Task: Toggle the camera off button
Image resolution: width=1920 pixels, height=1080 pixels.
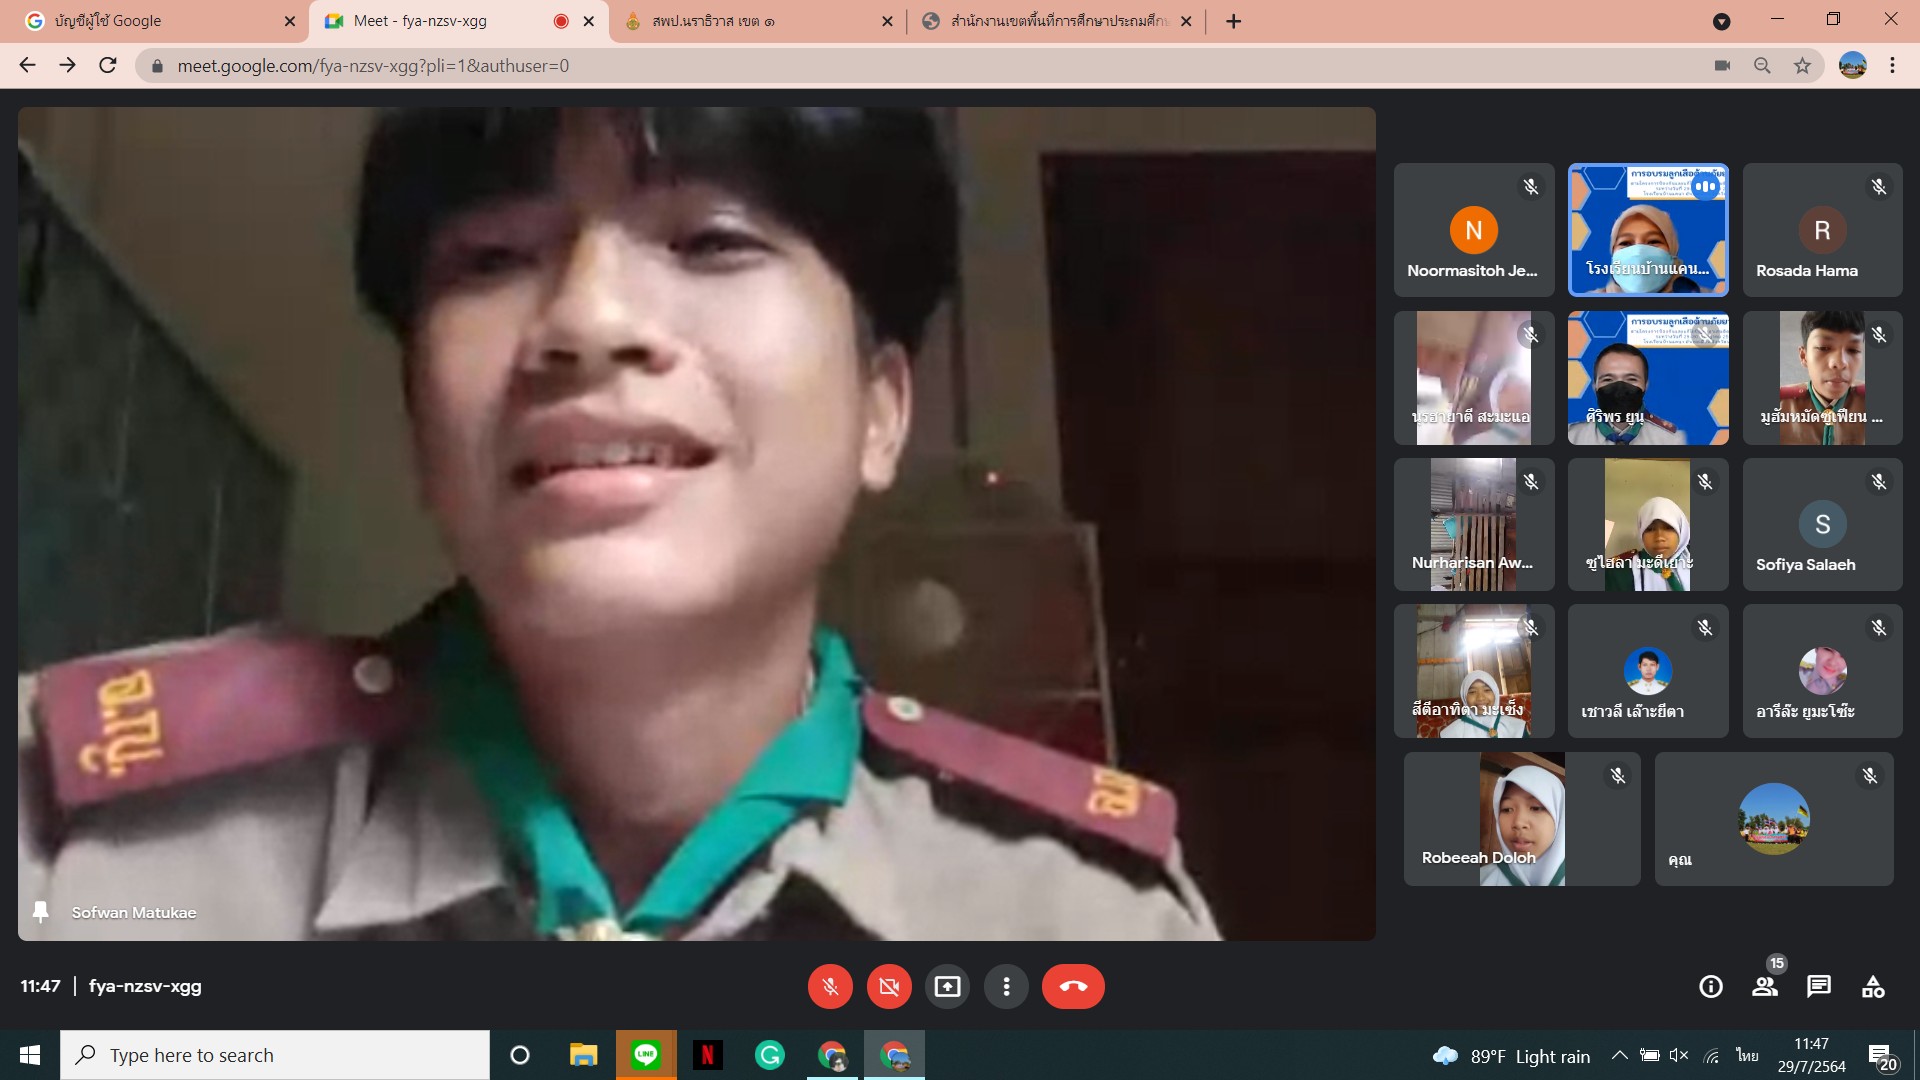Action: click(889, 987)
